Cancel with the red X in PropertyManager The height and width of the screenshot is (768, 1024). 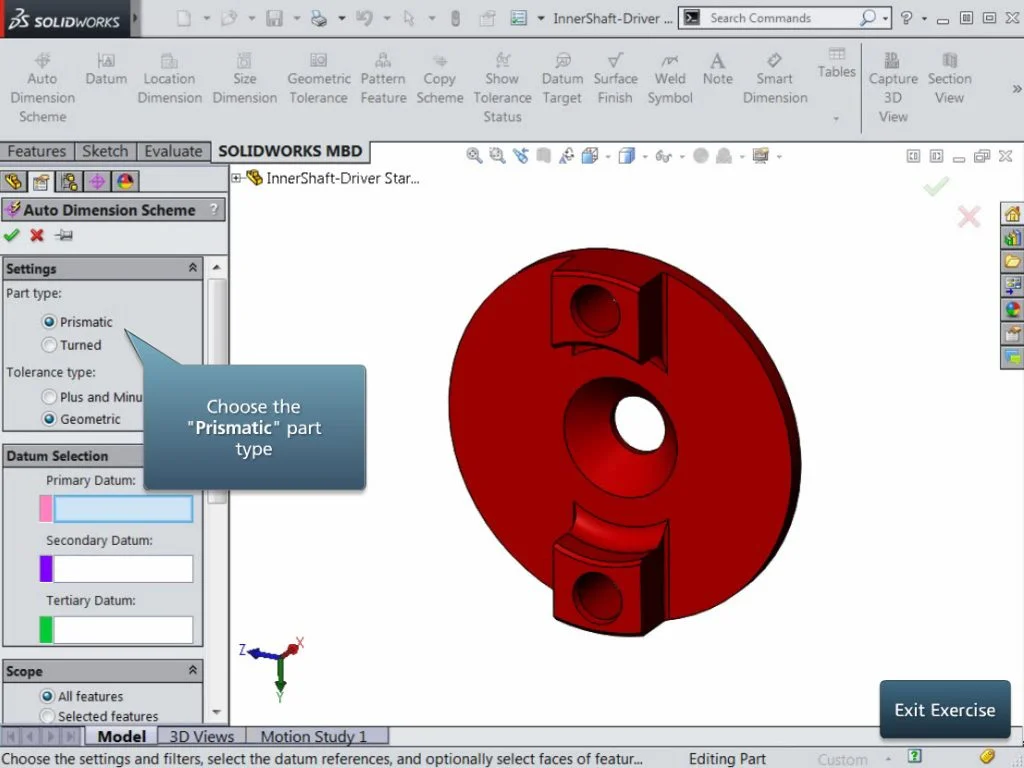[37, 236]
